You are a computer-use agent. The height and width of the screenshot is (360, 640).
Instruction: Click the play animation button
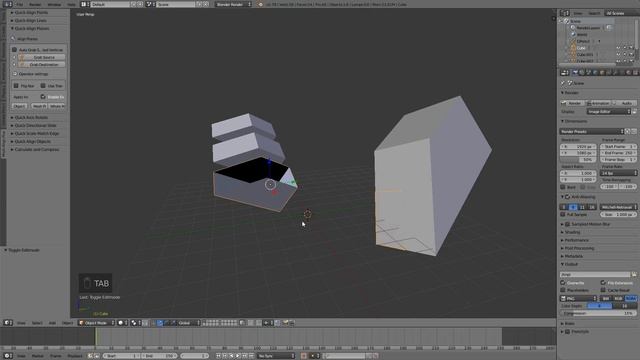[x=238, y=356]
